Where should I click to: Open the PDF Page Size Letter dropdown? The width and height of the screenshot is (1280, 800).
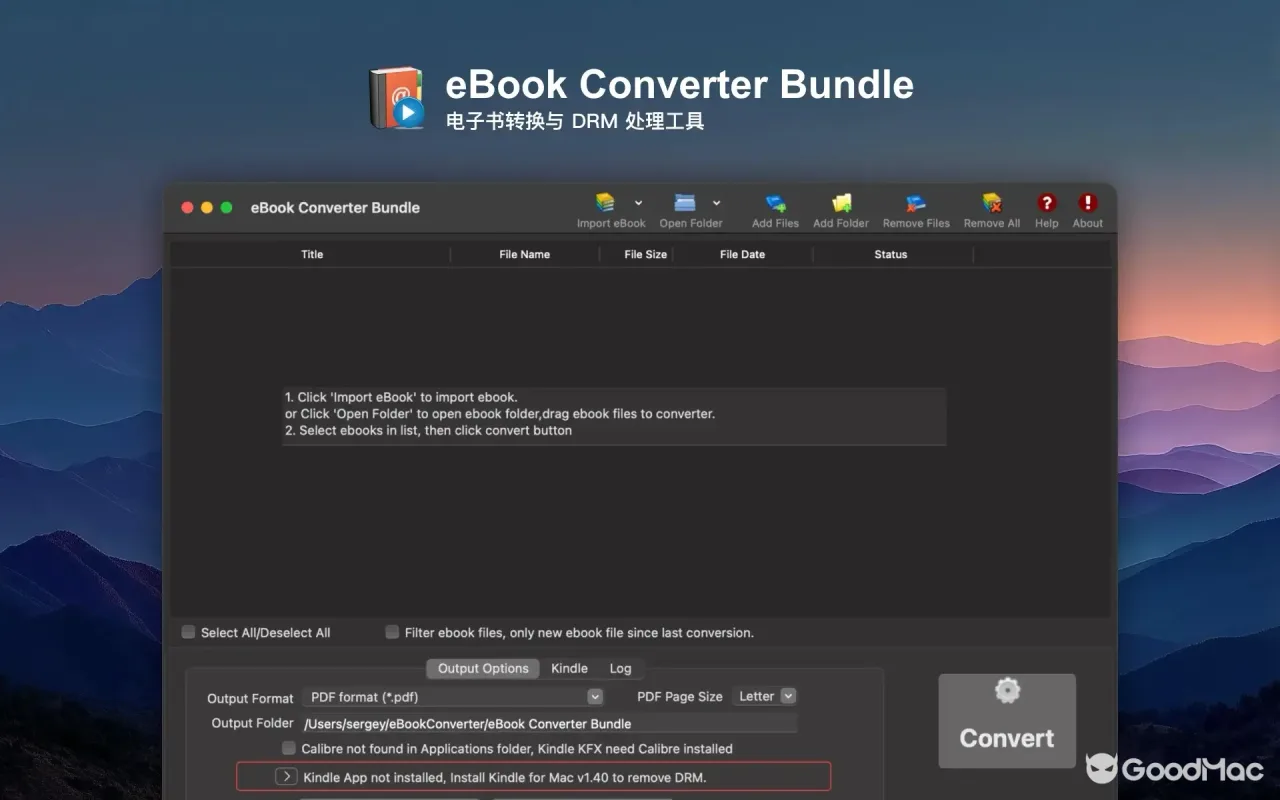(764, 696)
